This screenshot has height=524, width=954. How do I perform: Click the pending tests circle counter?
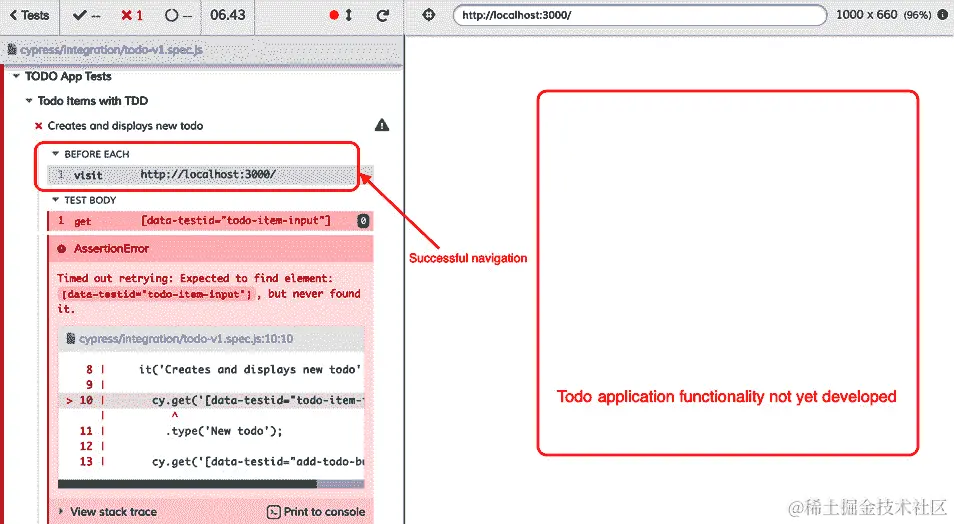pyautogui.click(x=178, y=15)
